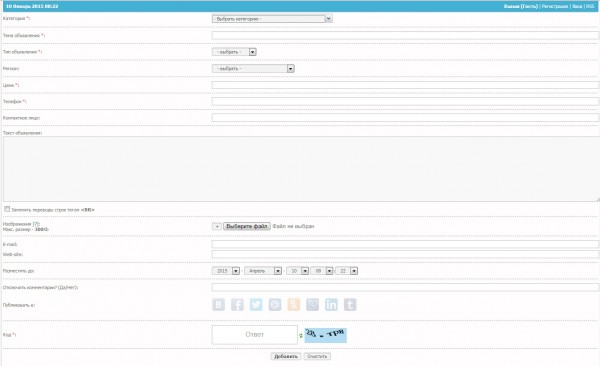Toggle the LinkedIn publish icon

tap(331, 305)
